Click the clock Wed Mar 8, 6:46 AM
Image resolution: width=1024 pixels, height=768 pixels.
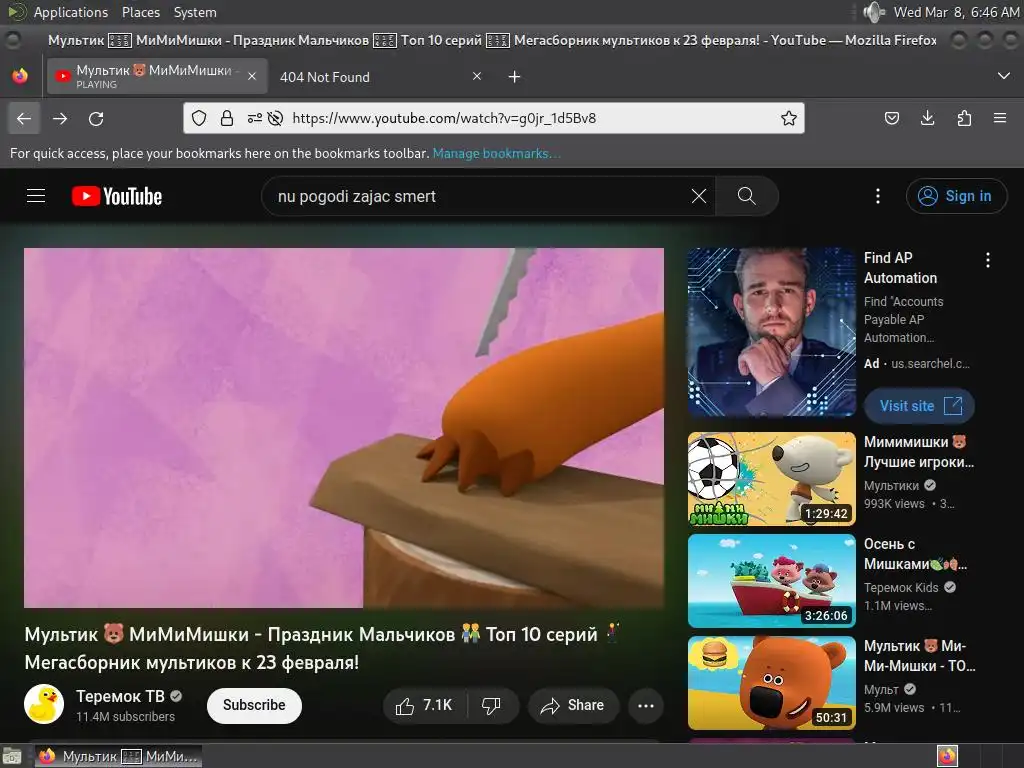coord(955,12)
